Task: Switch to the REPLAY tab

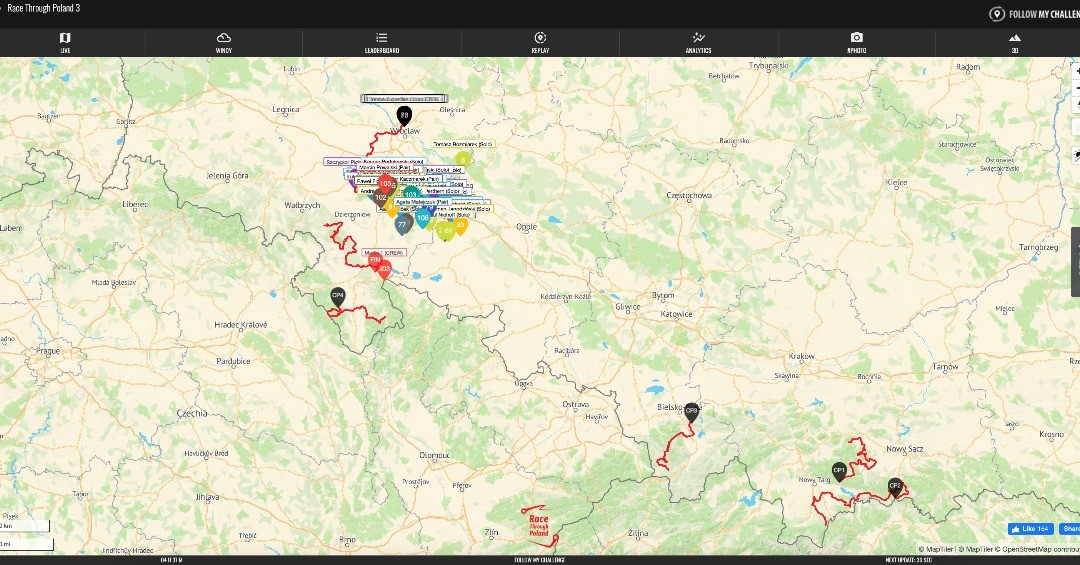Action: (540, 42)
